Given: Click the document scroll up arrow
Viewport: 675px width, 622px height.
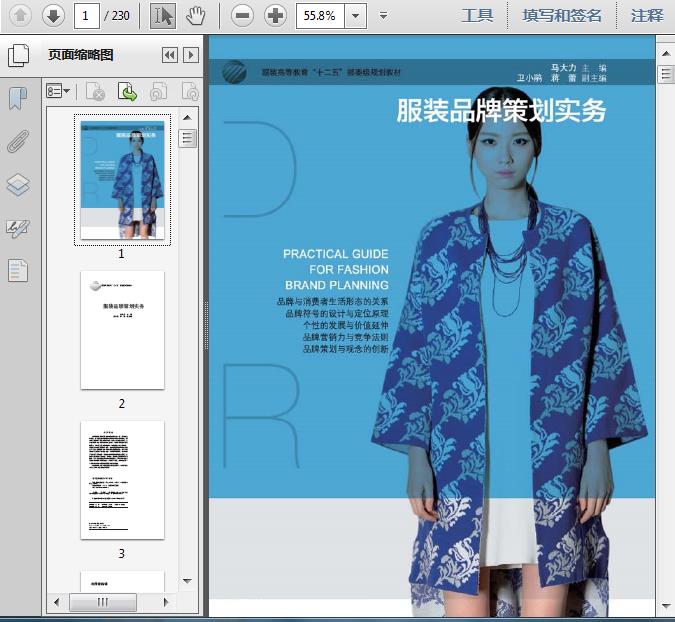Looking at the screenshot, I should (x=666, y=54).
